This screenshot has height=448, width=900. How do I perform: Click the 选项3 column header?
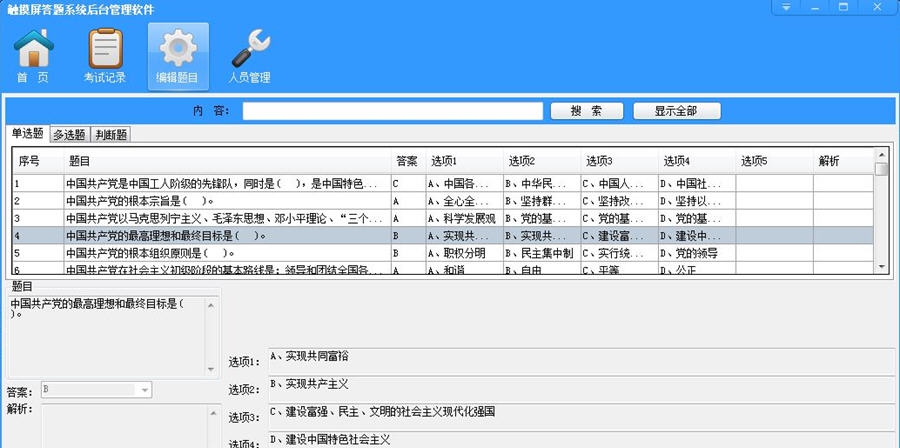(x=619, y=161)
